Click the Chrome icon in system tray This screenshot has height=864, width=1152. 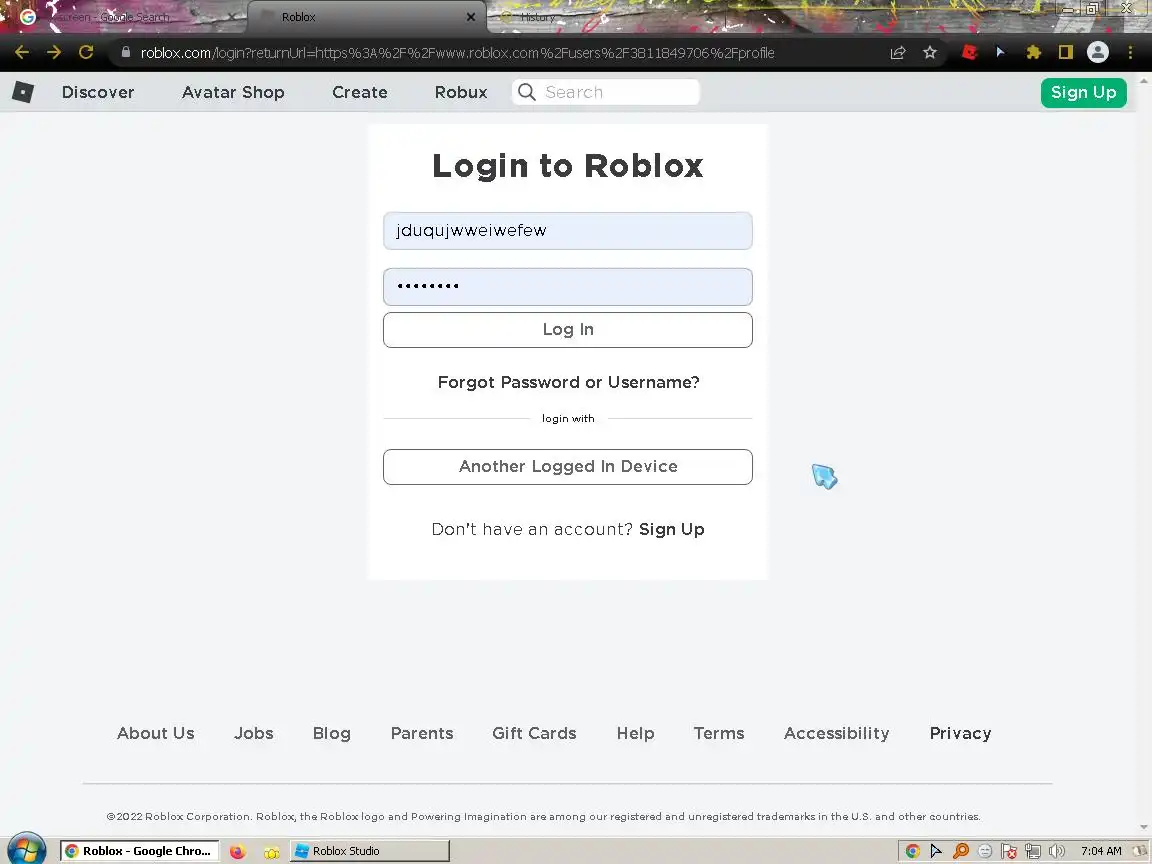tap(912, 851)
